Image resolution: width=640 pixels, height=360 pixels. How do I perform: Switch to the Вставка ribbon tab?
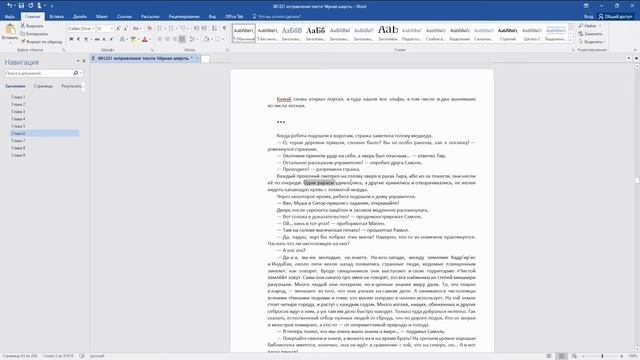[56, 16]
